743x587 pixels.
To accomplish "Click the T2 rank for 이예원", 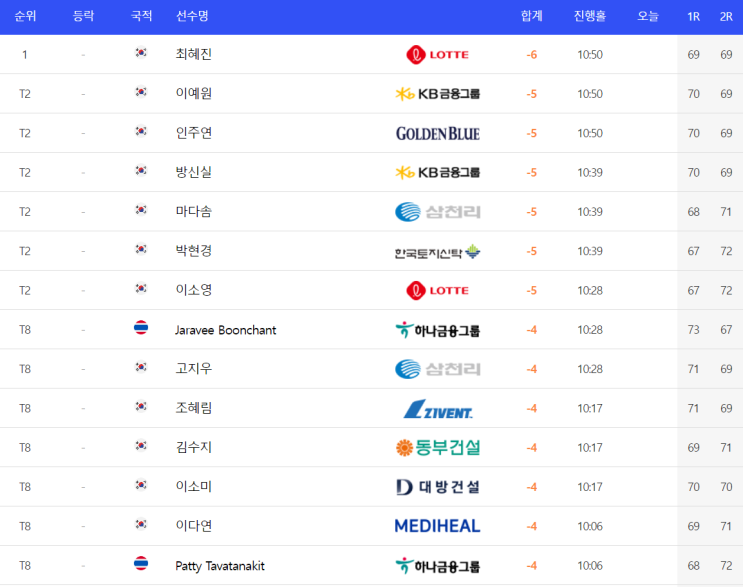I will tap(25, 94).
